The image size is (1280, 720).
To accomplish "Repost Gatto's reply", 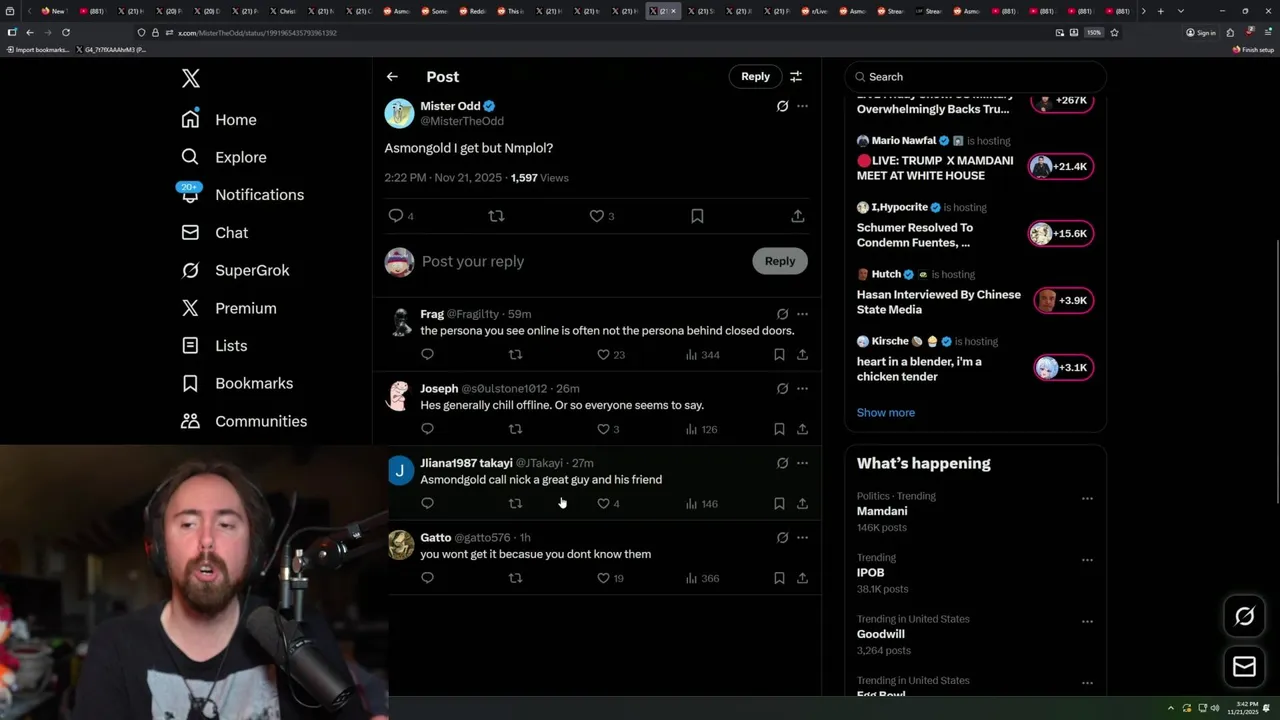I will tap(515, 578).
